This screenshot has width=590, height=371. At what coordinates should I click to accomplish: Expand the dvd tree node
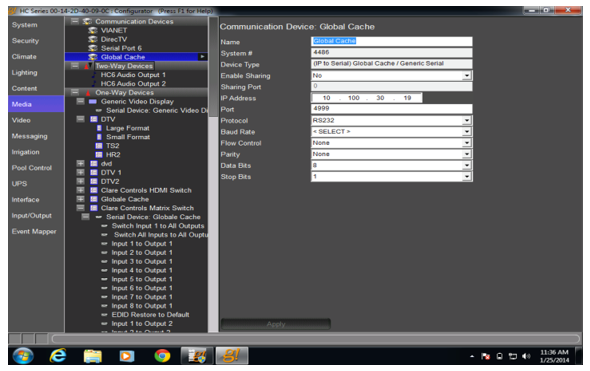(x=81, y=163)
